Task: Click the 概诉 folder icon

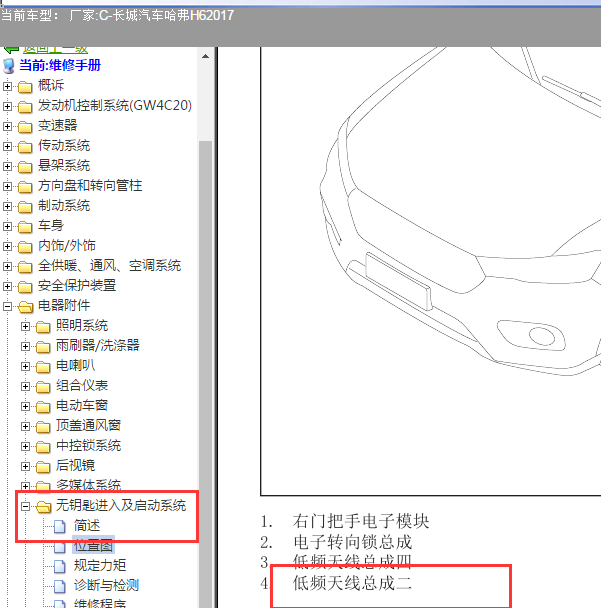Action: (25, 87)
